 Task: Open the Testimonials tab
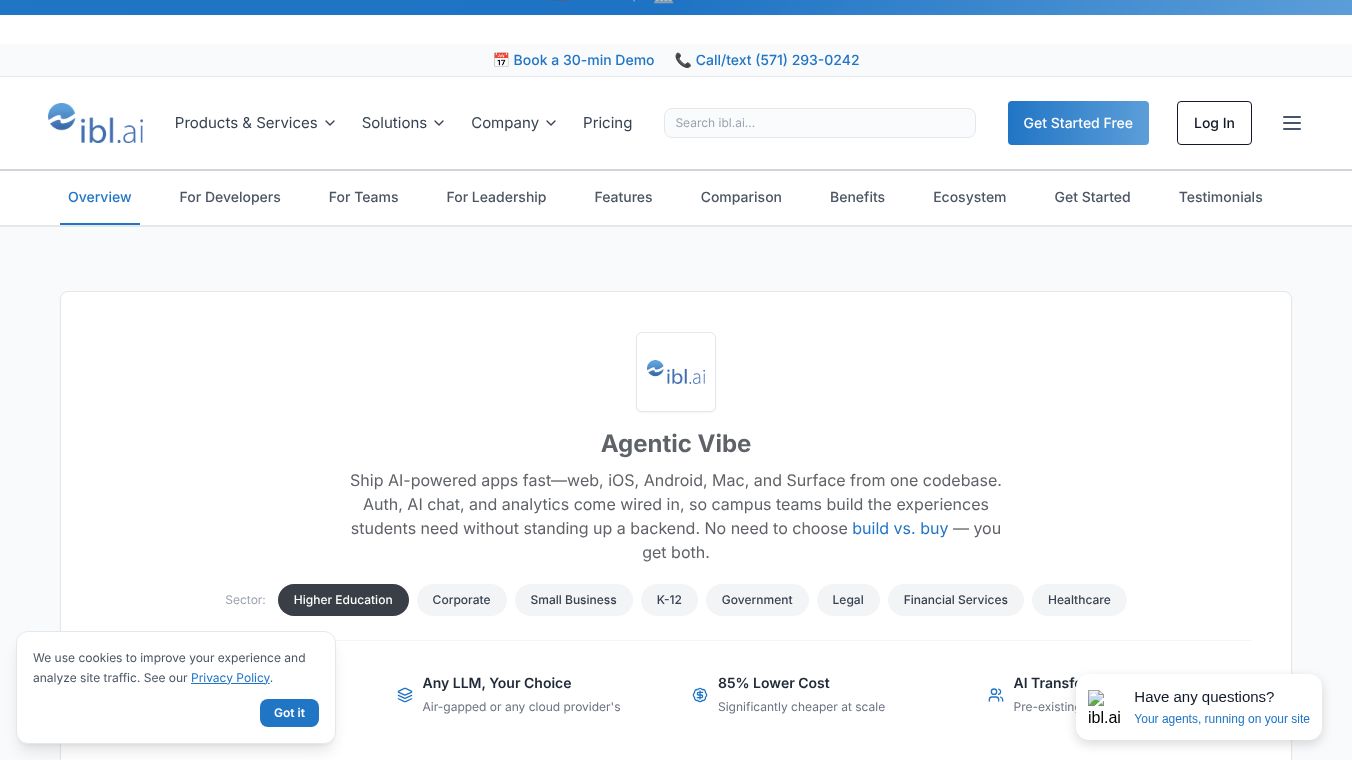pyautogui.click(x=1221, y=197)
